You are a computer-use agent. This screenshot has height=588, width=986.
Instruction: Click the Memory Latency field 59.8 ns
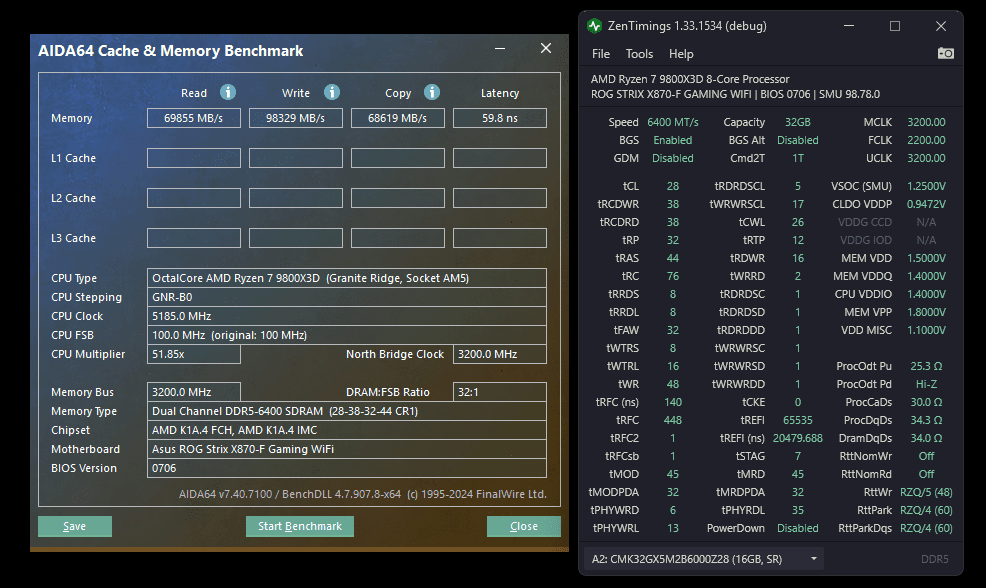(x=500, y=118)
